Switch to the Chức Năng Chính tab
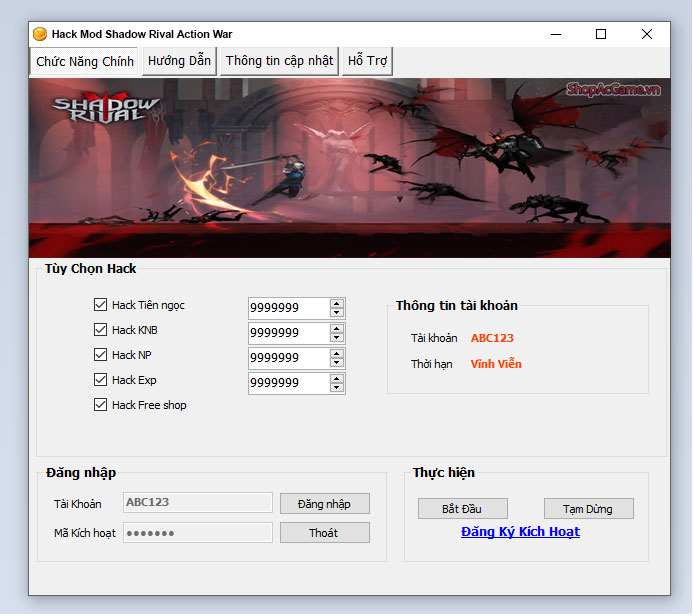 coord(84,61)
